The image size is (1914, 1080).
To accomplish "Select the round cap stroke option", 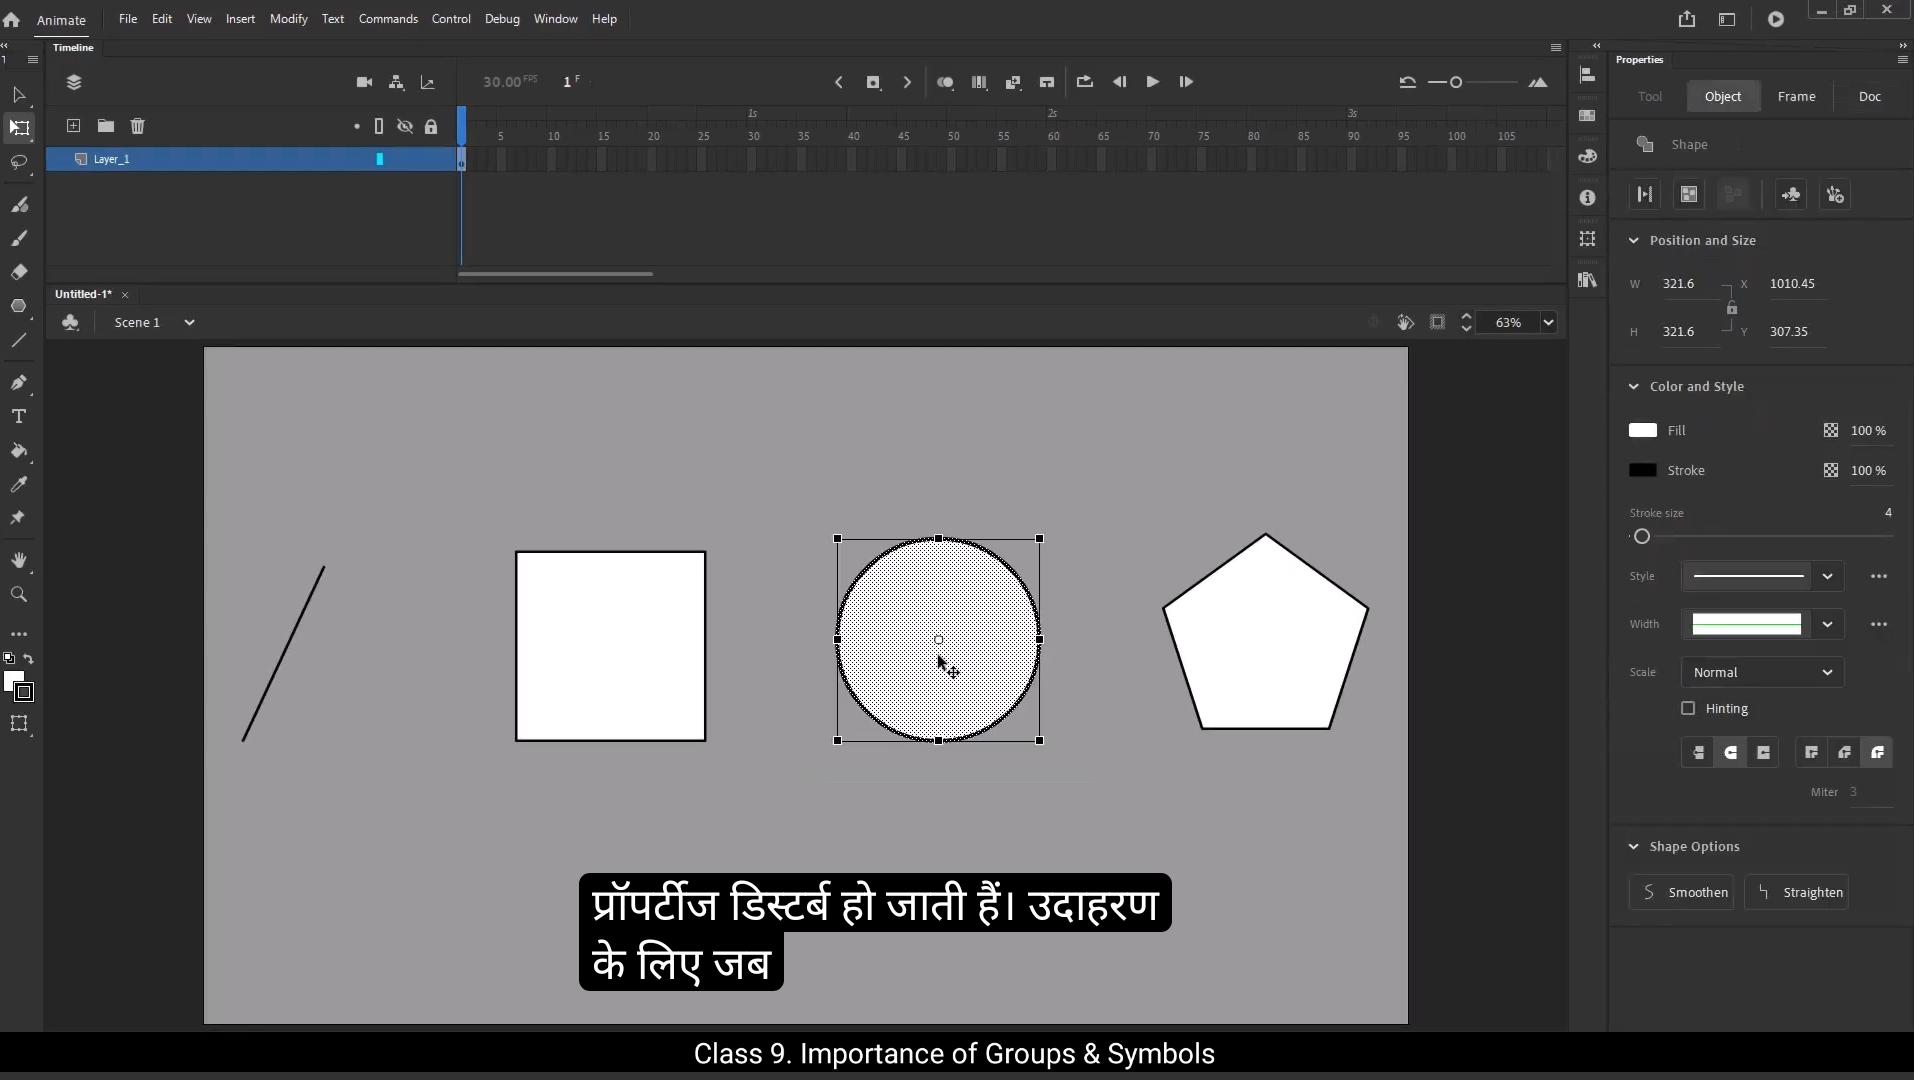I will click(1731, 753).
